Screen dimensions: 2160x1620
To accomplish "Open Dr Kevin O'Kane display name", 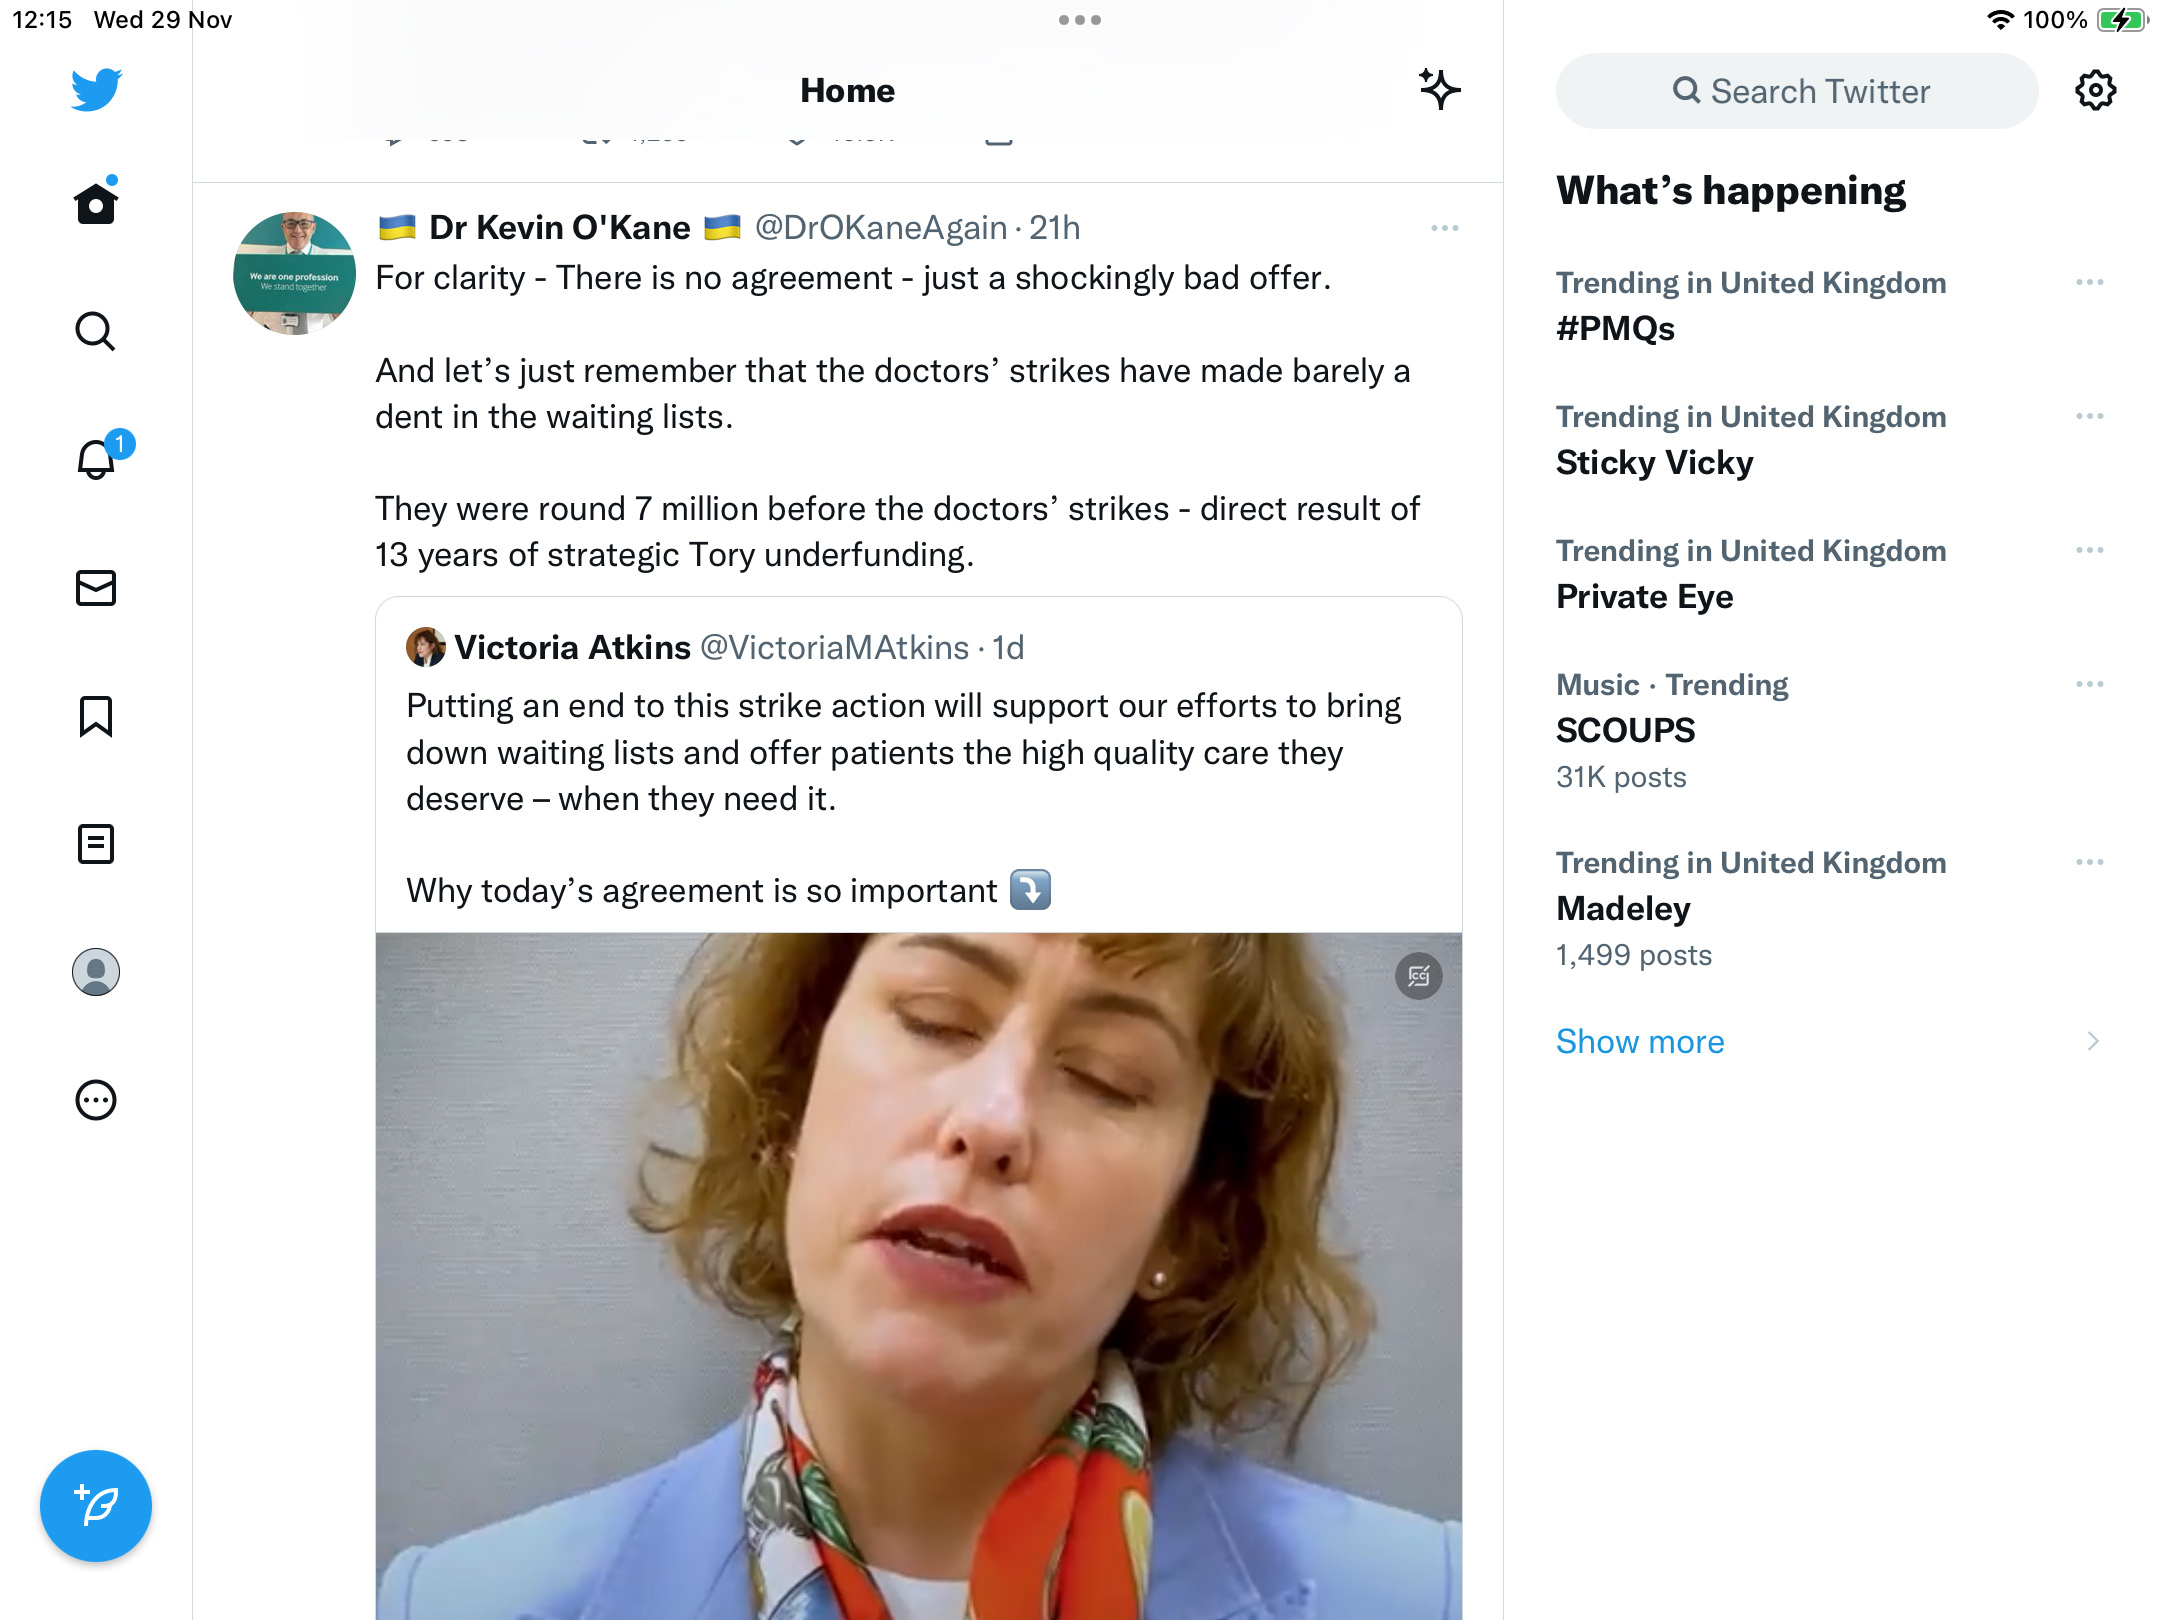I will (559, 228).
